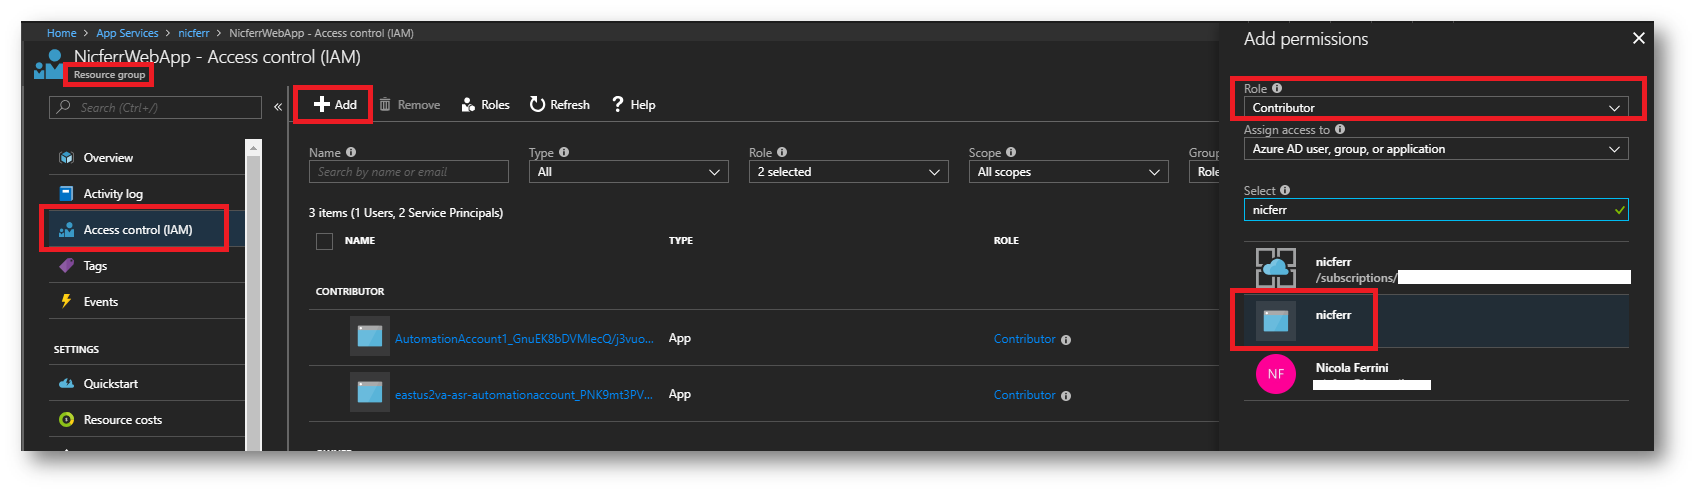Image resolution: width=1696 pixels, height=493 pixels.
Task: Click the Resource costs icon
Action: [67, 420]
